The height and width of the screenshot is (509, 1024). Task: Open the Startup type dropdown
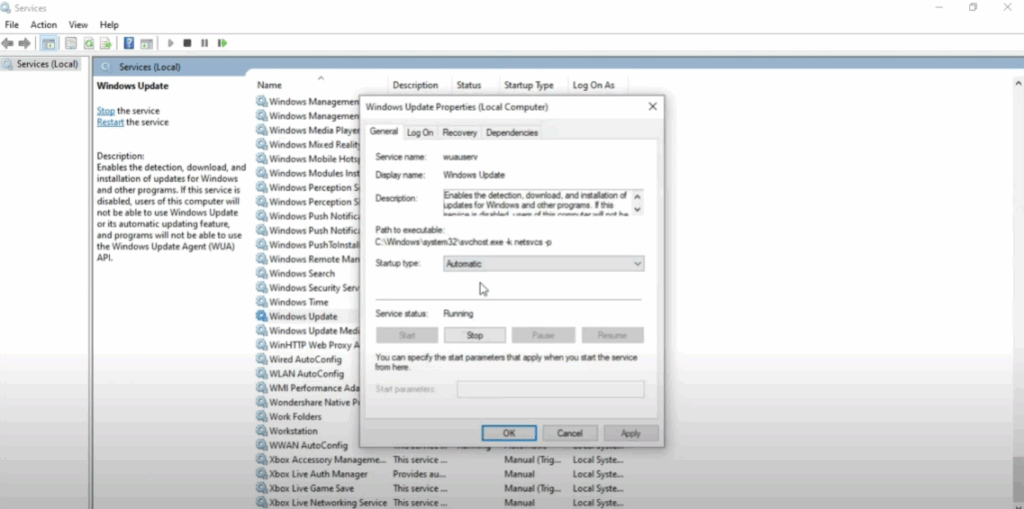(x=543, y=264)
